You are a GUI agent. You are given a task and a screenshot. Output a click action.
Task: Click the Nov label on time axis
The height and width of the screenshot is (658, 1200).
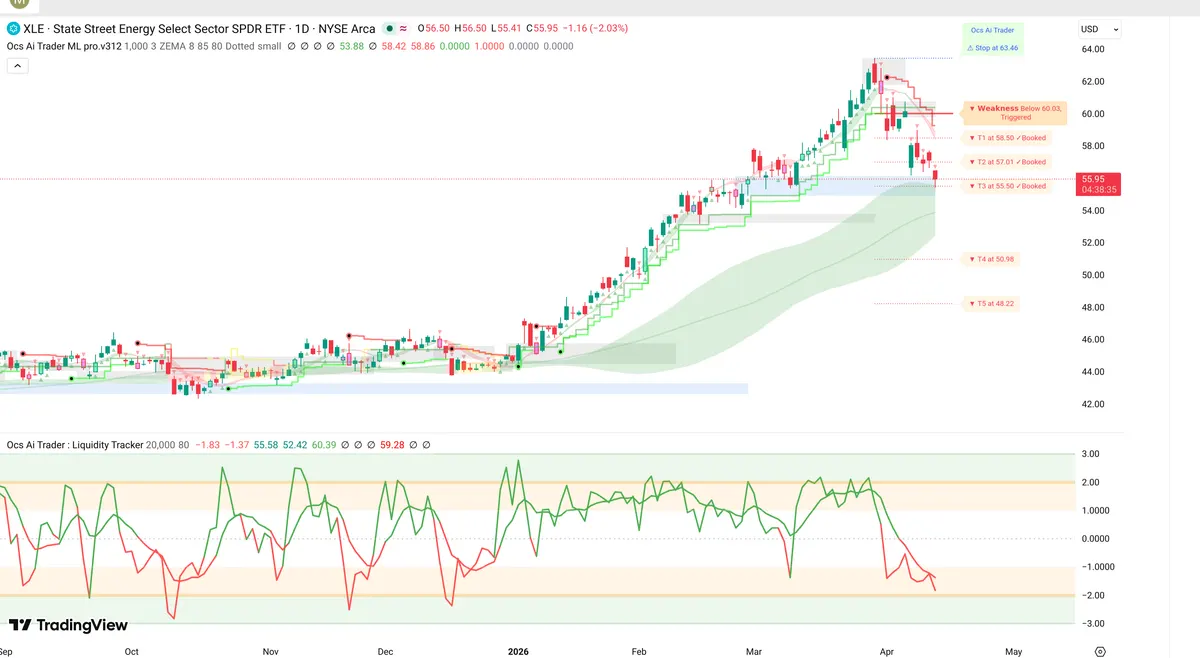click(270, 651)
